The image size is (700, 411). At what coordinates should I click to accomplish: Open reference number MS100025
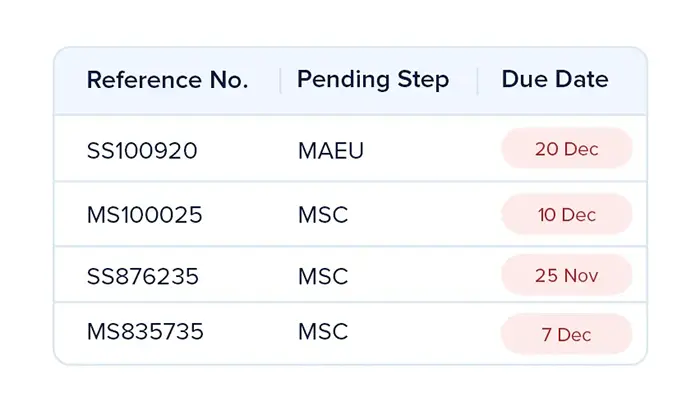(x=145, y=215)
